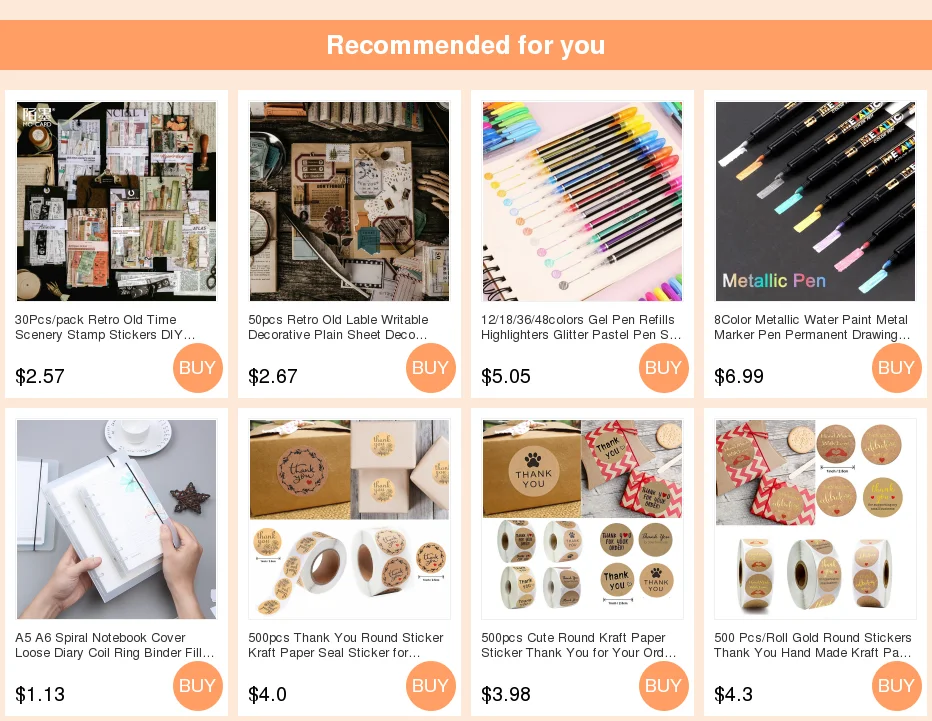Click BUY for Retro Old Lable sheets

coord(431,367)
